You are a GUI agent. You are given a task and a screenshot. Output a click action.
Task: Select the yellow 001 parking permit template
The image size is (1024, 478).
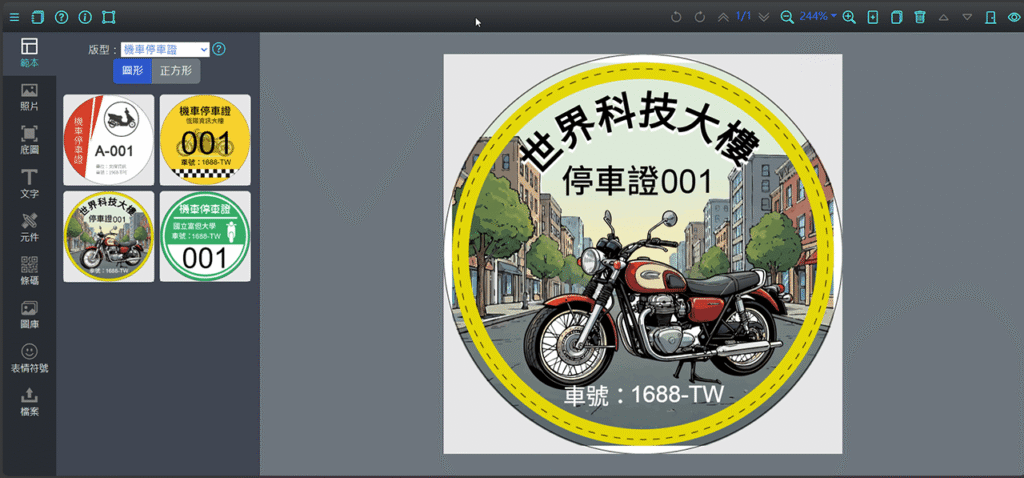(x=205, y=140)
